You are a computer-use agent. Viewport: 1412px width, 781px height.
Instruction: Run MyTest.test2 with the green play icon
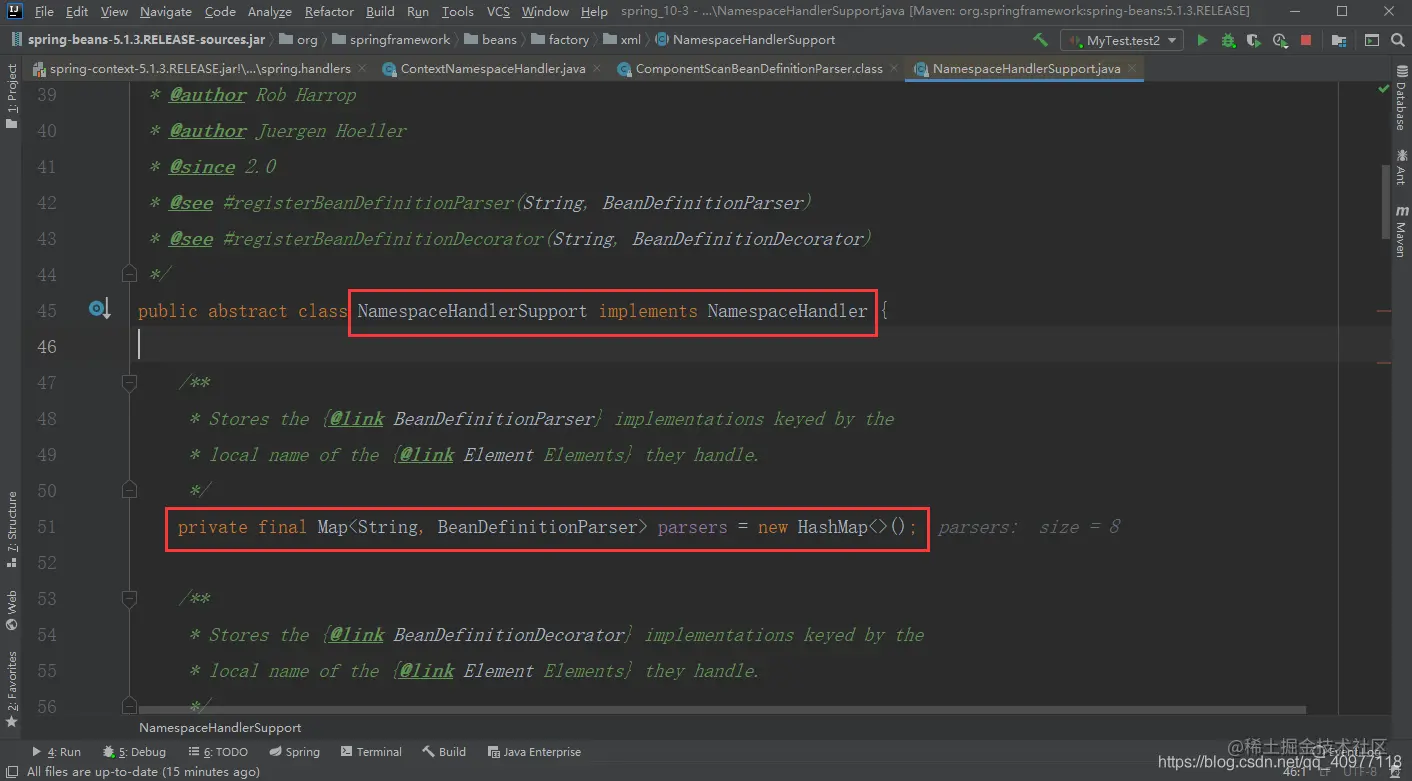1202,40
